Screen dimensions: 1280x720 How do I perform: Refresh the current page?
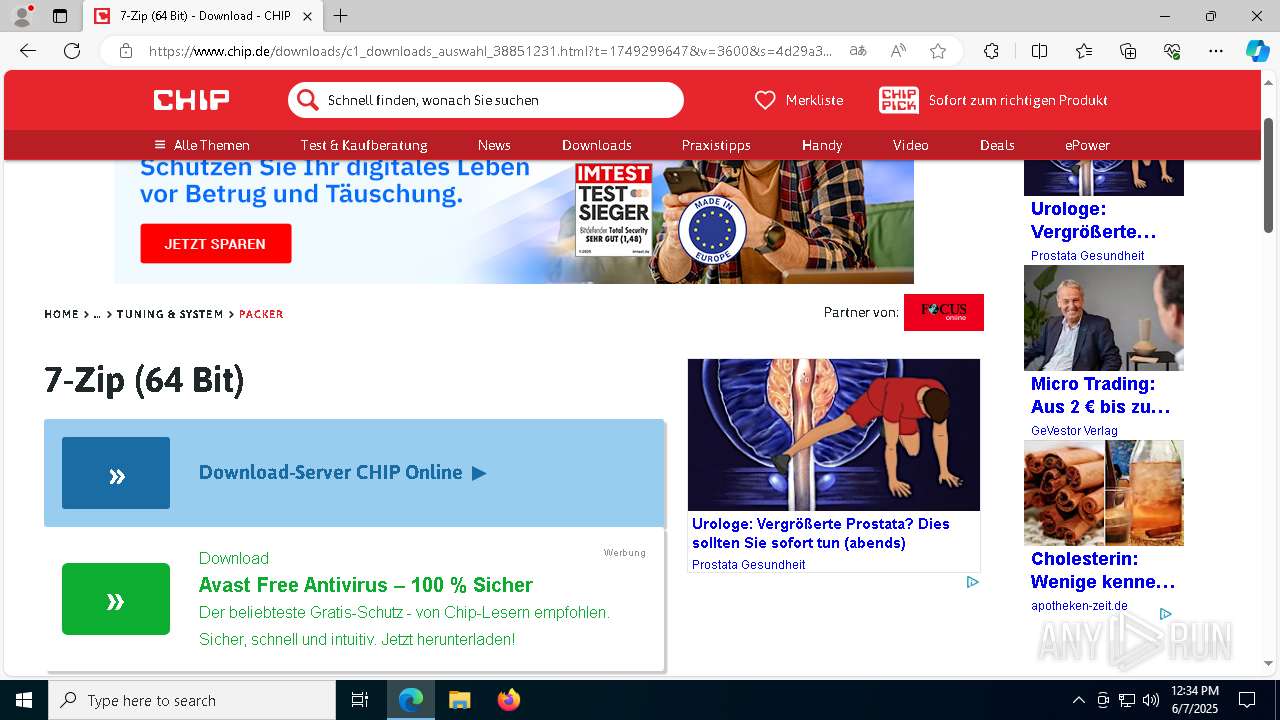coord(72,51)
